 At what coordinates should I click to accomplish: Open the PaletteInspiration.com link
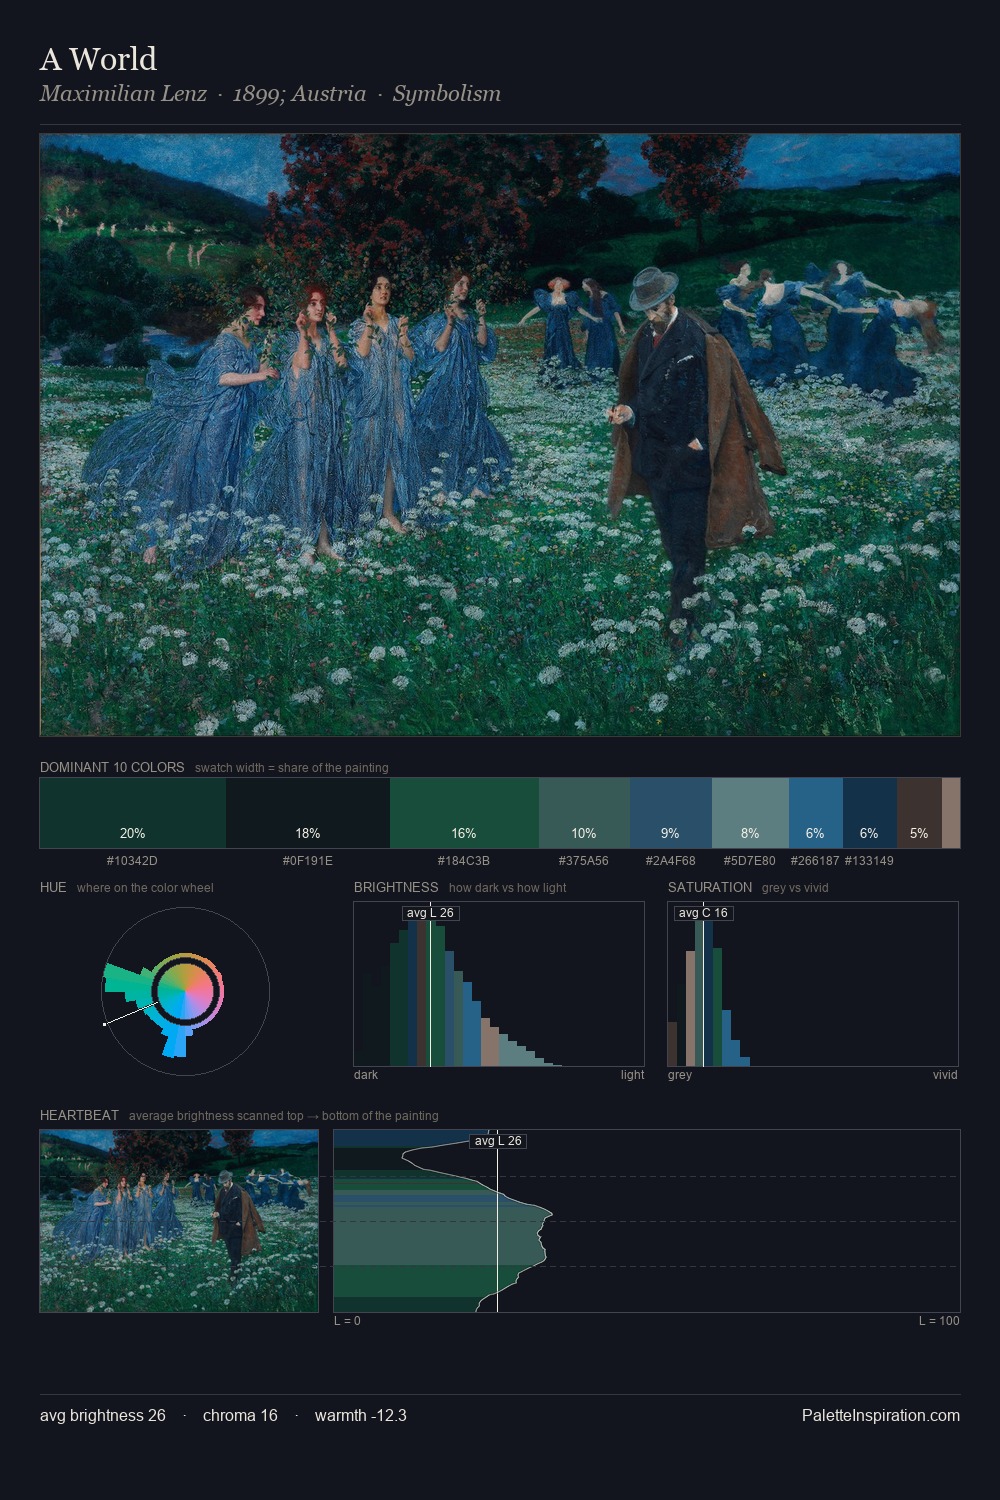(x=881, y=1415)
